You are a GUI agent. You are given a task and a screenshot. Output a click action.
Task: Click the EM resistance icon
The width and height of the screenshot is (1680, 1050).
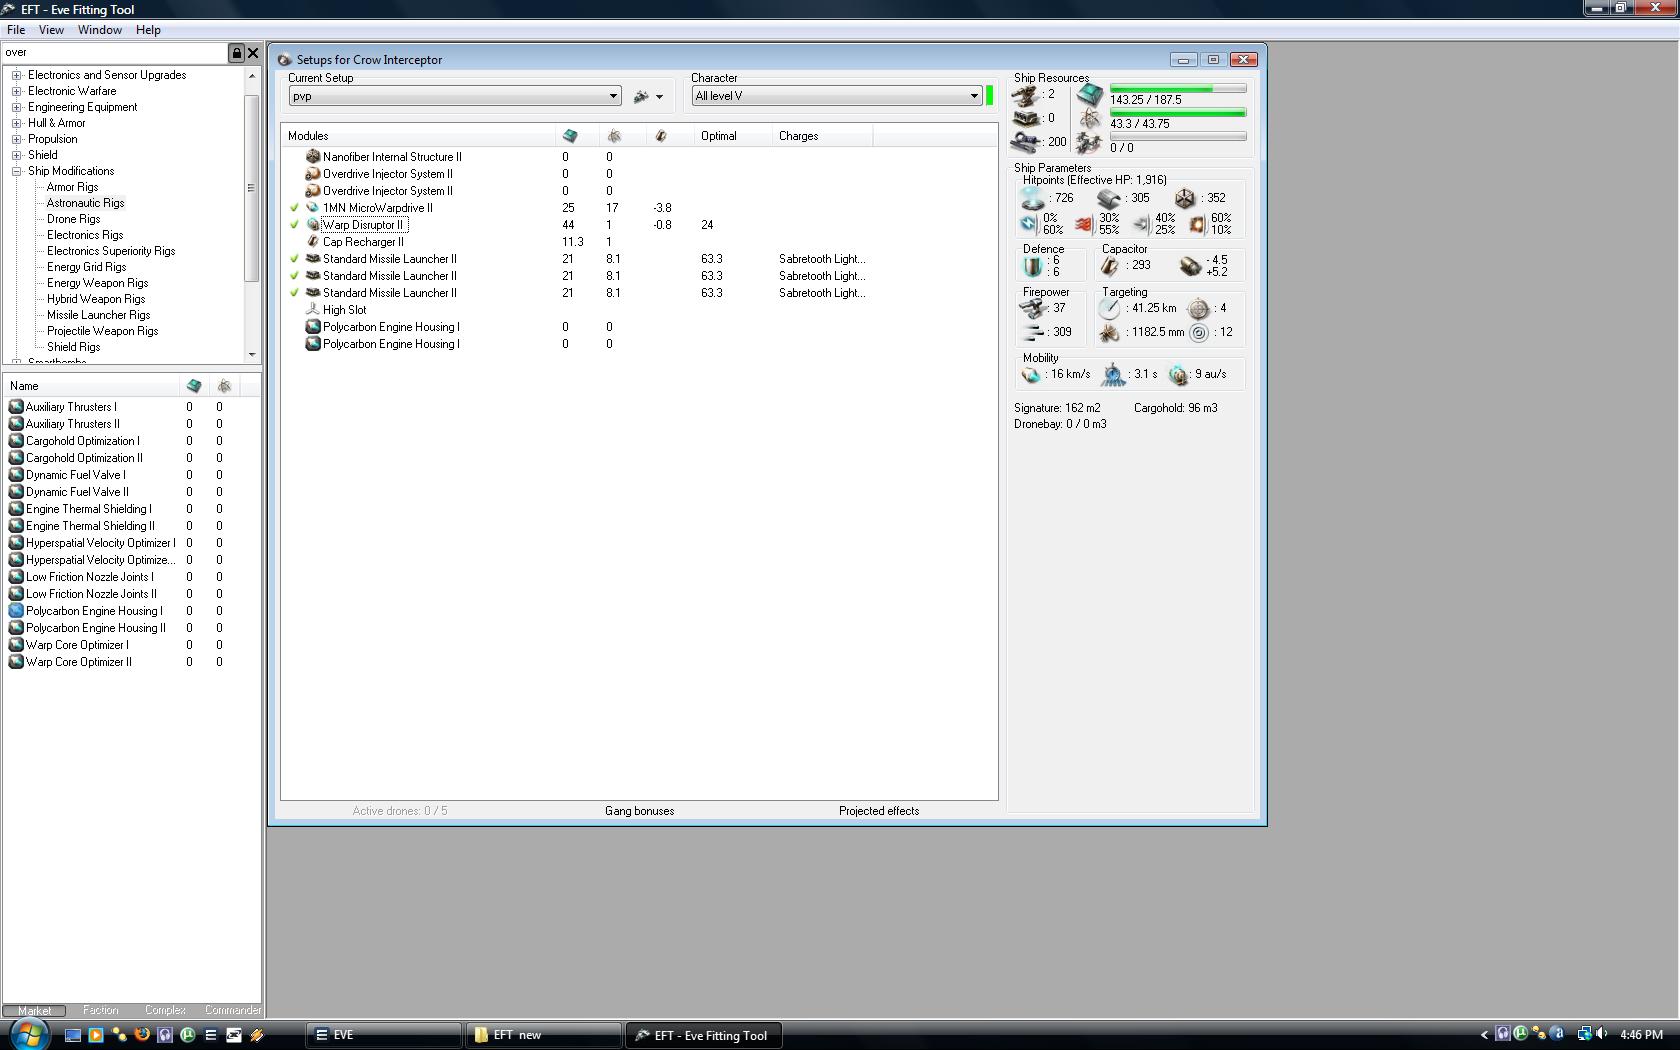(1028, 224)
